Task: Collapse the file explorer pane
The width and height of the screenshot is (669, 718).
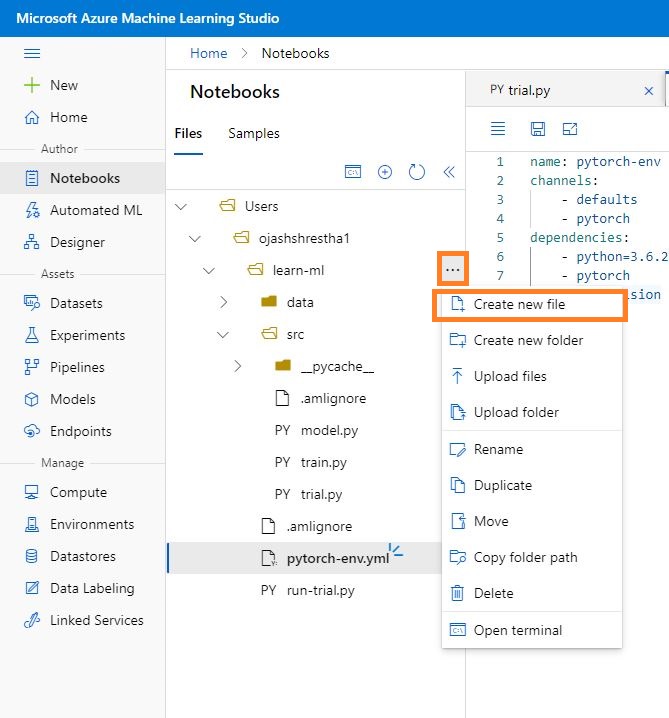Action: tap(449, 172)
